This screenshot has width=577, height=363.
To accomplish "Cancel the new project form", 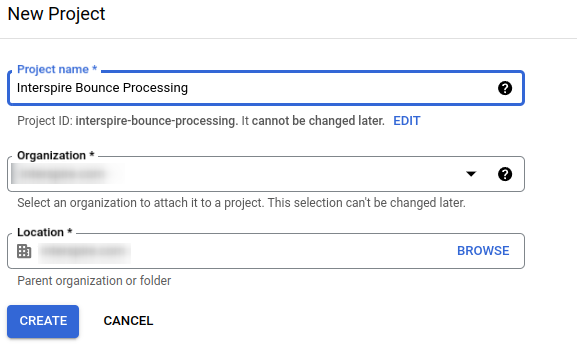I will coord(128,321).
